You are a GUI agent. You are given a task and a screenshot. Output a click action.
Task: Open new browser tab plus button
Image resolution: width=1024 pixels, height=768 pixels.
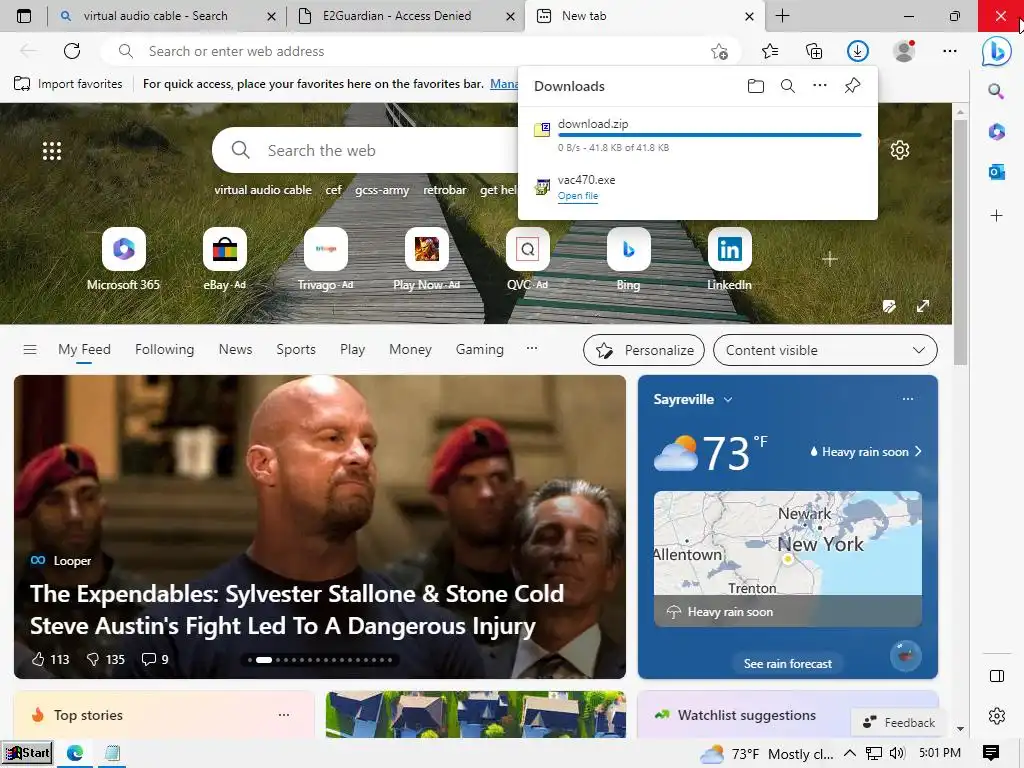click(x=782, y=16)
